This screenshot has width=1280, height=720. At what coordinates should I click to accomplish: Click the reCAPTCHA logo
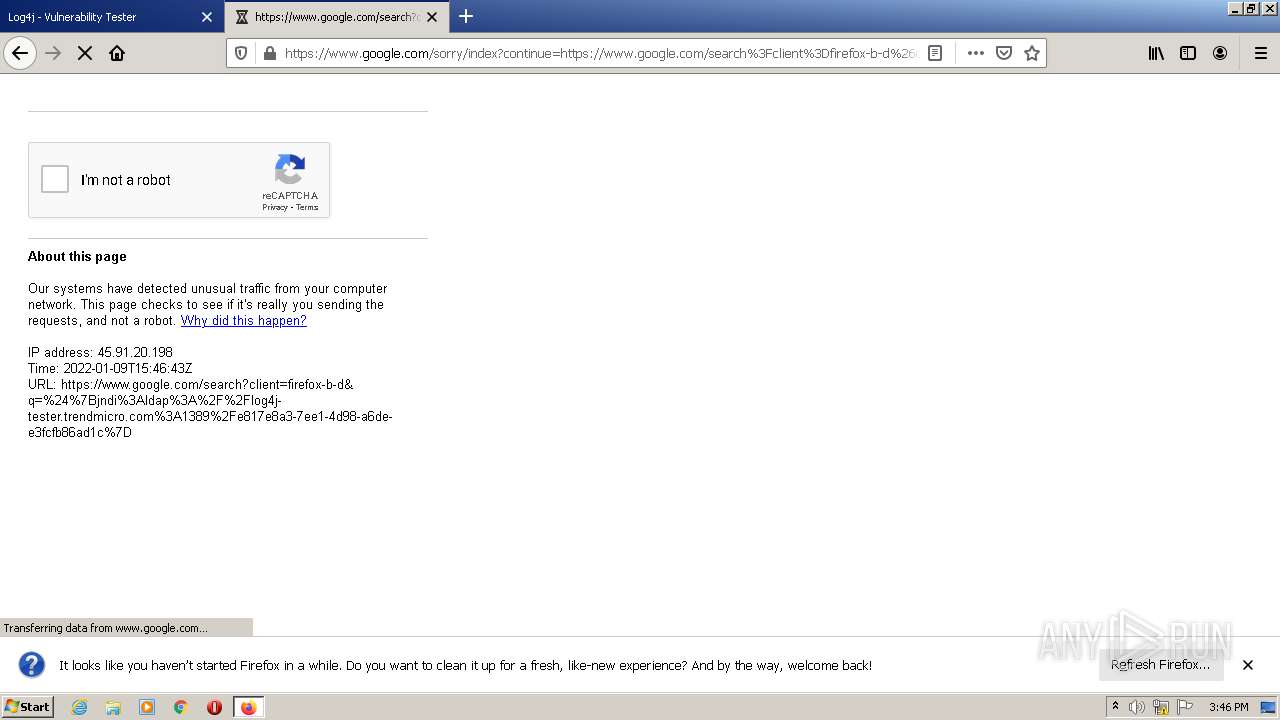[x=290, y=169]
